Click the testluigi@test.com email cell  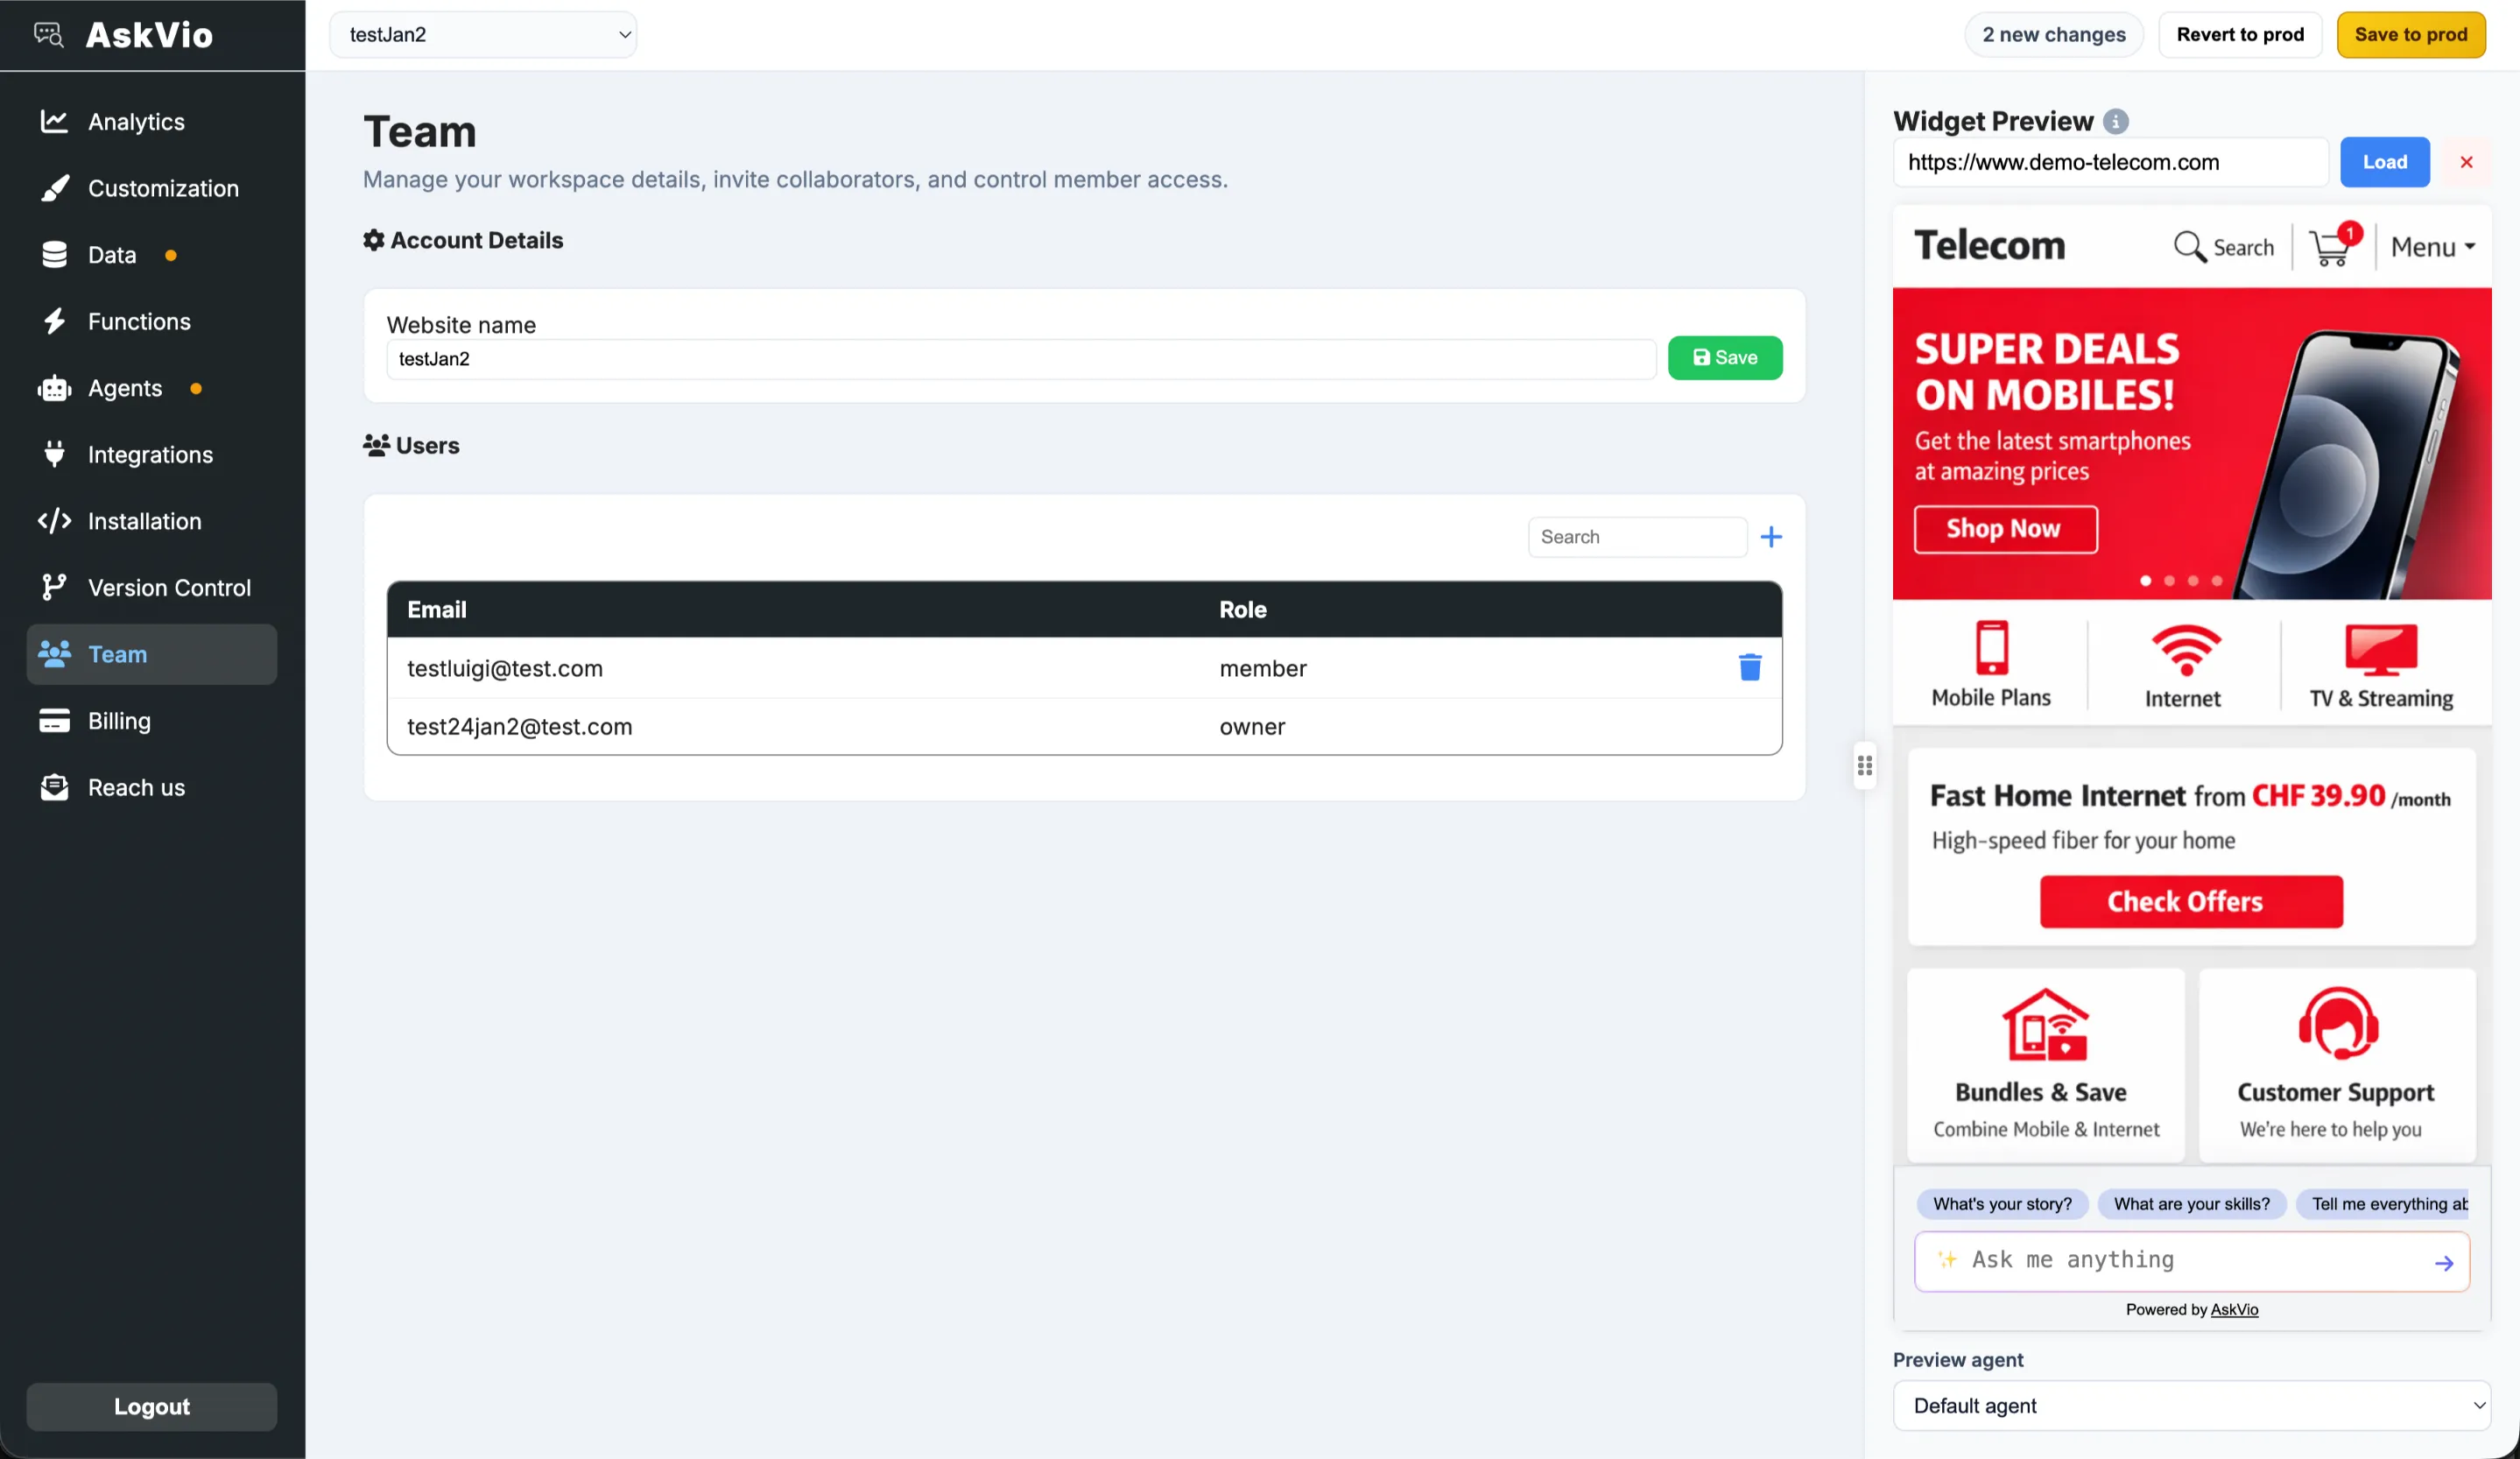[505, 668]
